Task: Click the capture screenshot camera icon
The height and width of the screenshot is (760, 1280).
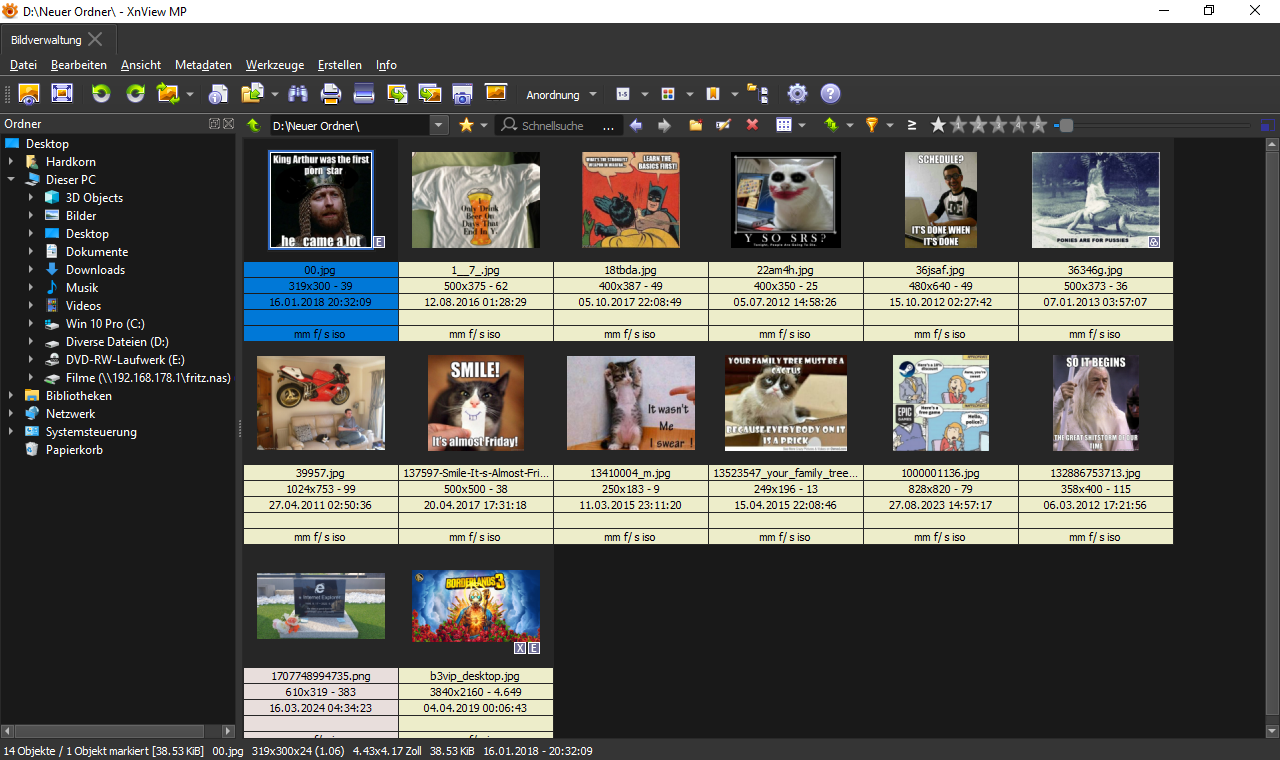Action: tap(462, 94)
